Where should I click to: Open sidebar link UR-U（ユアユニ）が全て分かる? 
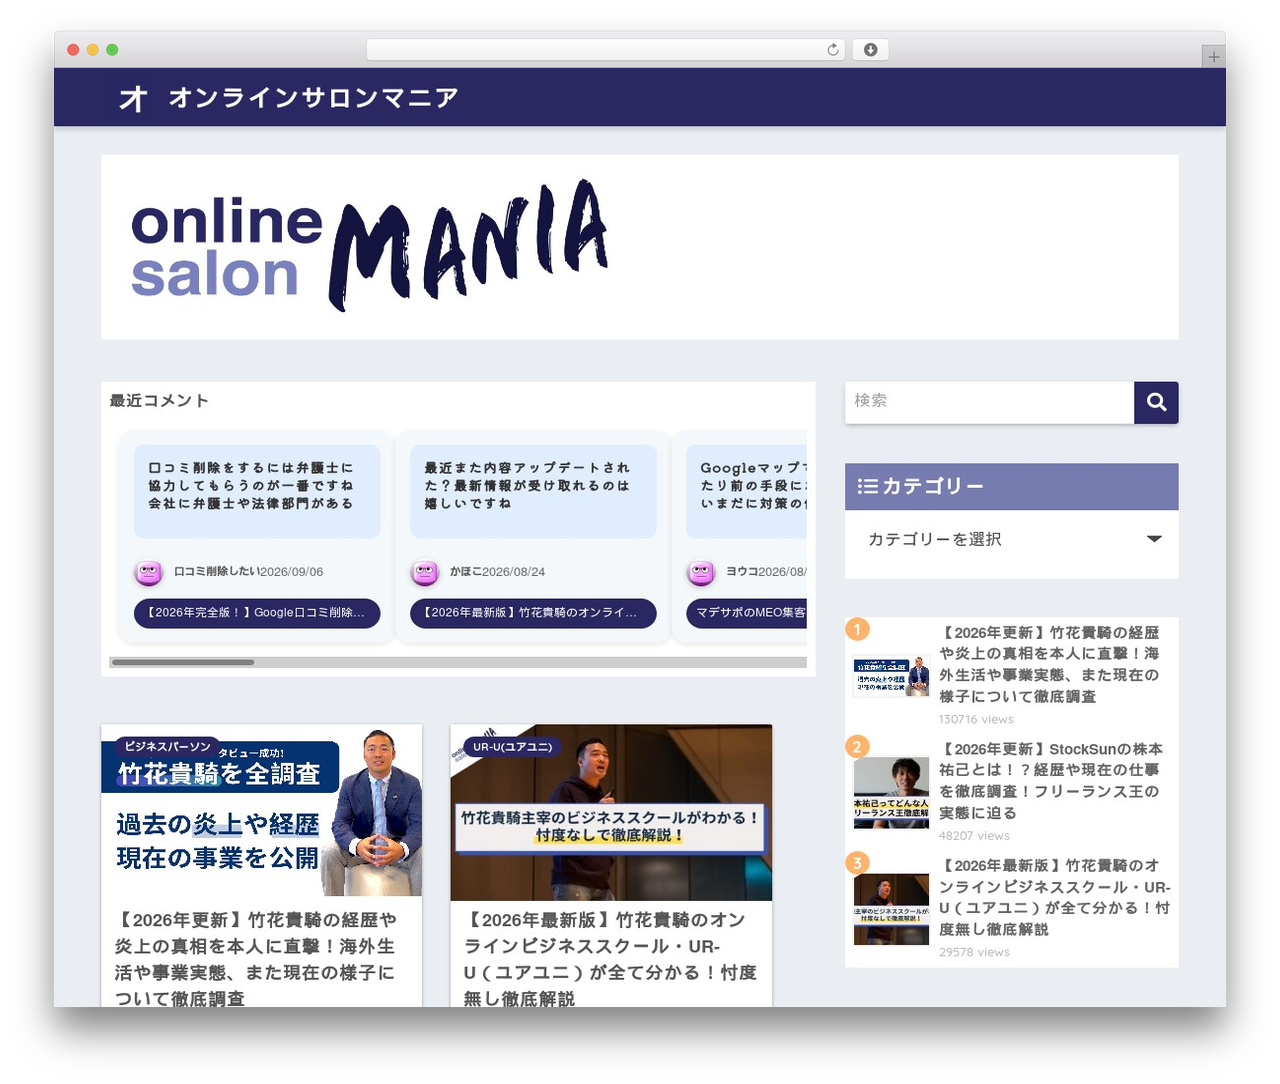(x=1055, y=897)
